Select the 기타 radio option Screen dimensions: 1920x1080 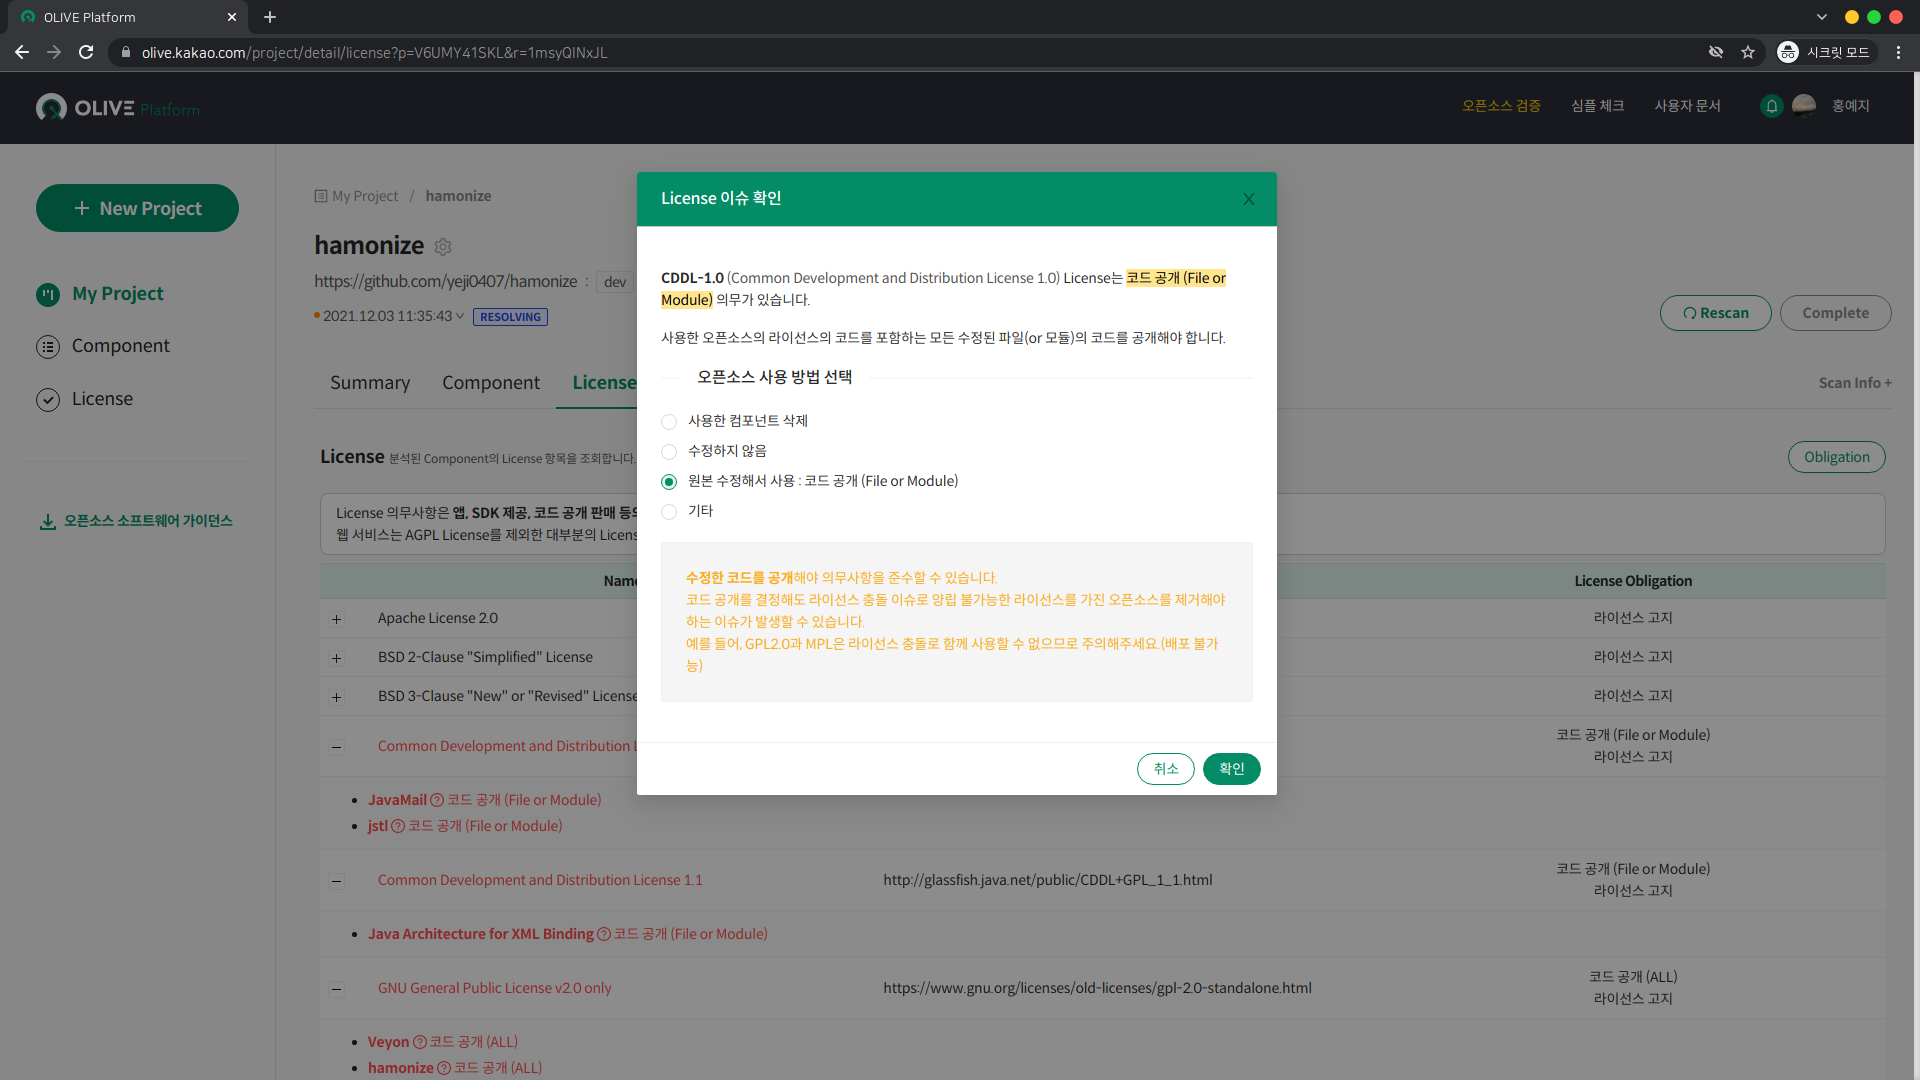tap(668, 511)
